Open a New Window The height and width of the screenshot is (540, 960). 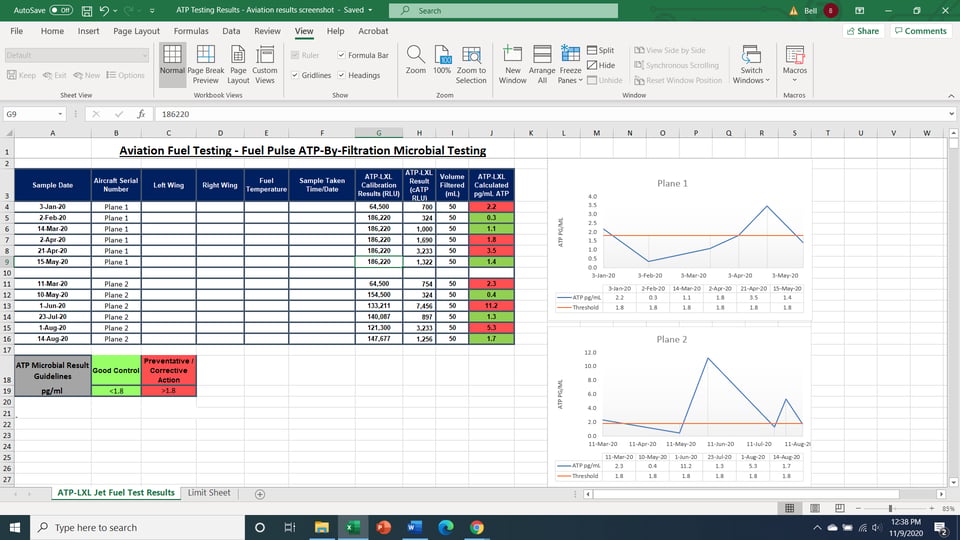click(x=512, y=64)
